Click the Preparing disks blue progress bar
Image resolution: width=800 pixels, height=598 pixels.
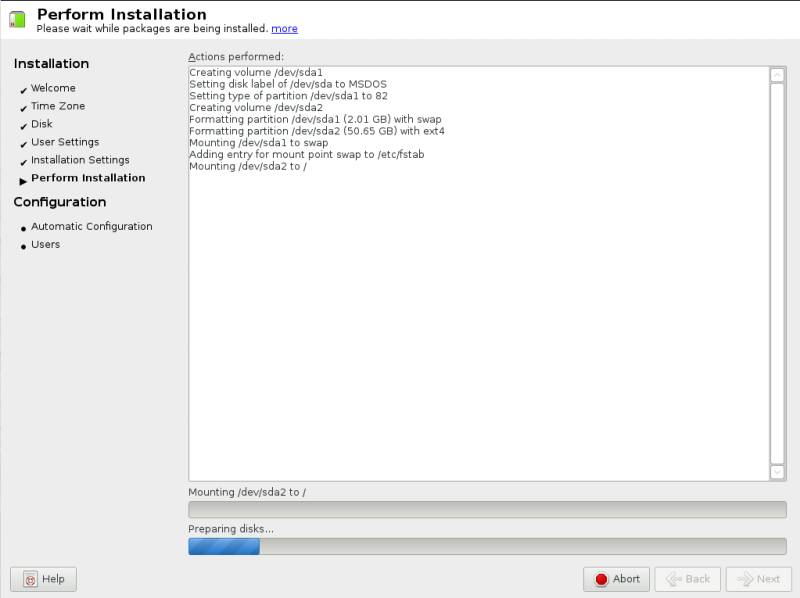click(x=487, y=546)
